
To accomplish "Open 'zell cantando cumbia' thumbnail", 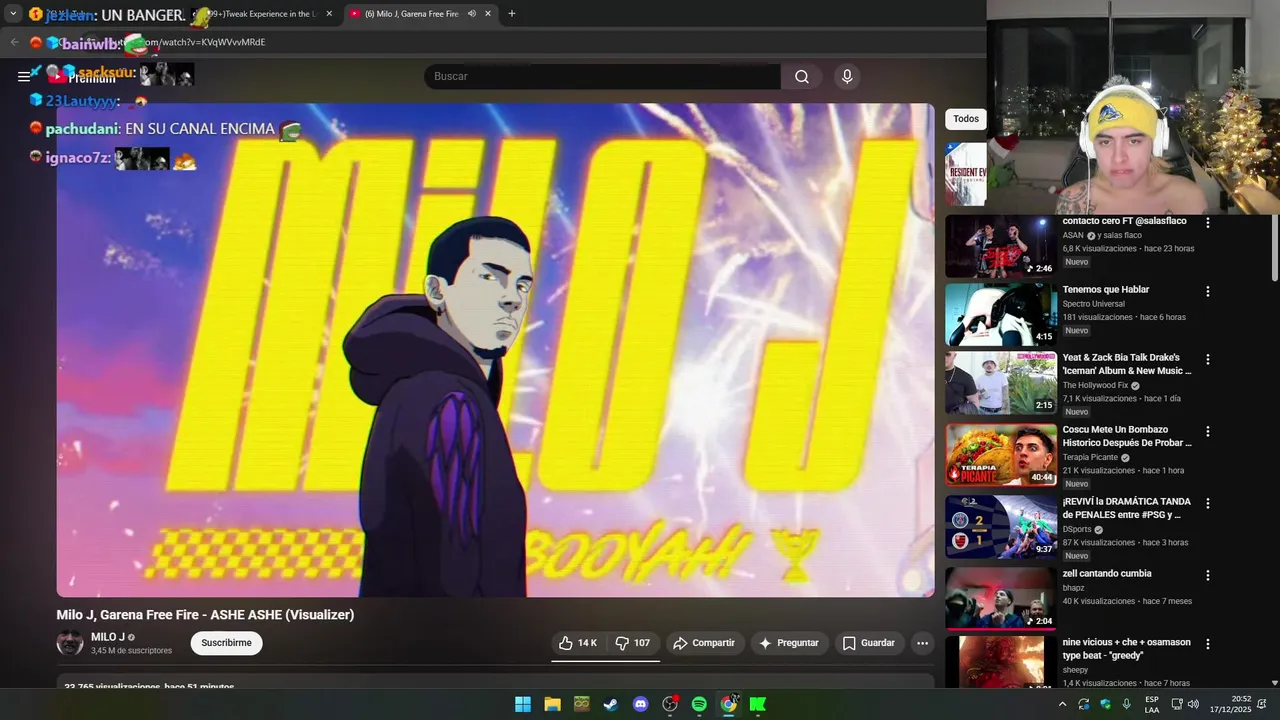I will (x=1001, y=598).
